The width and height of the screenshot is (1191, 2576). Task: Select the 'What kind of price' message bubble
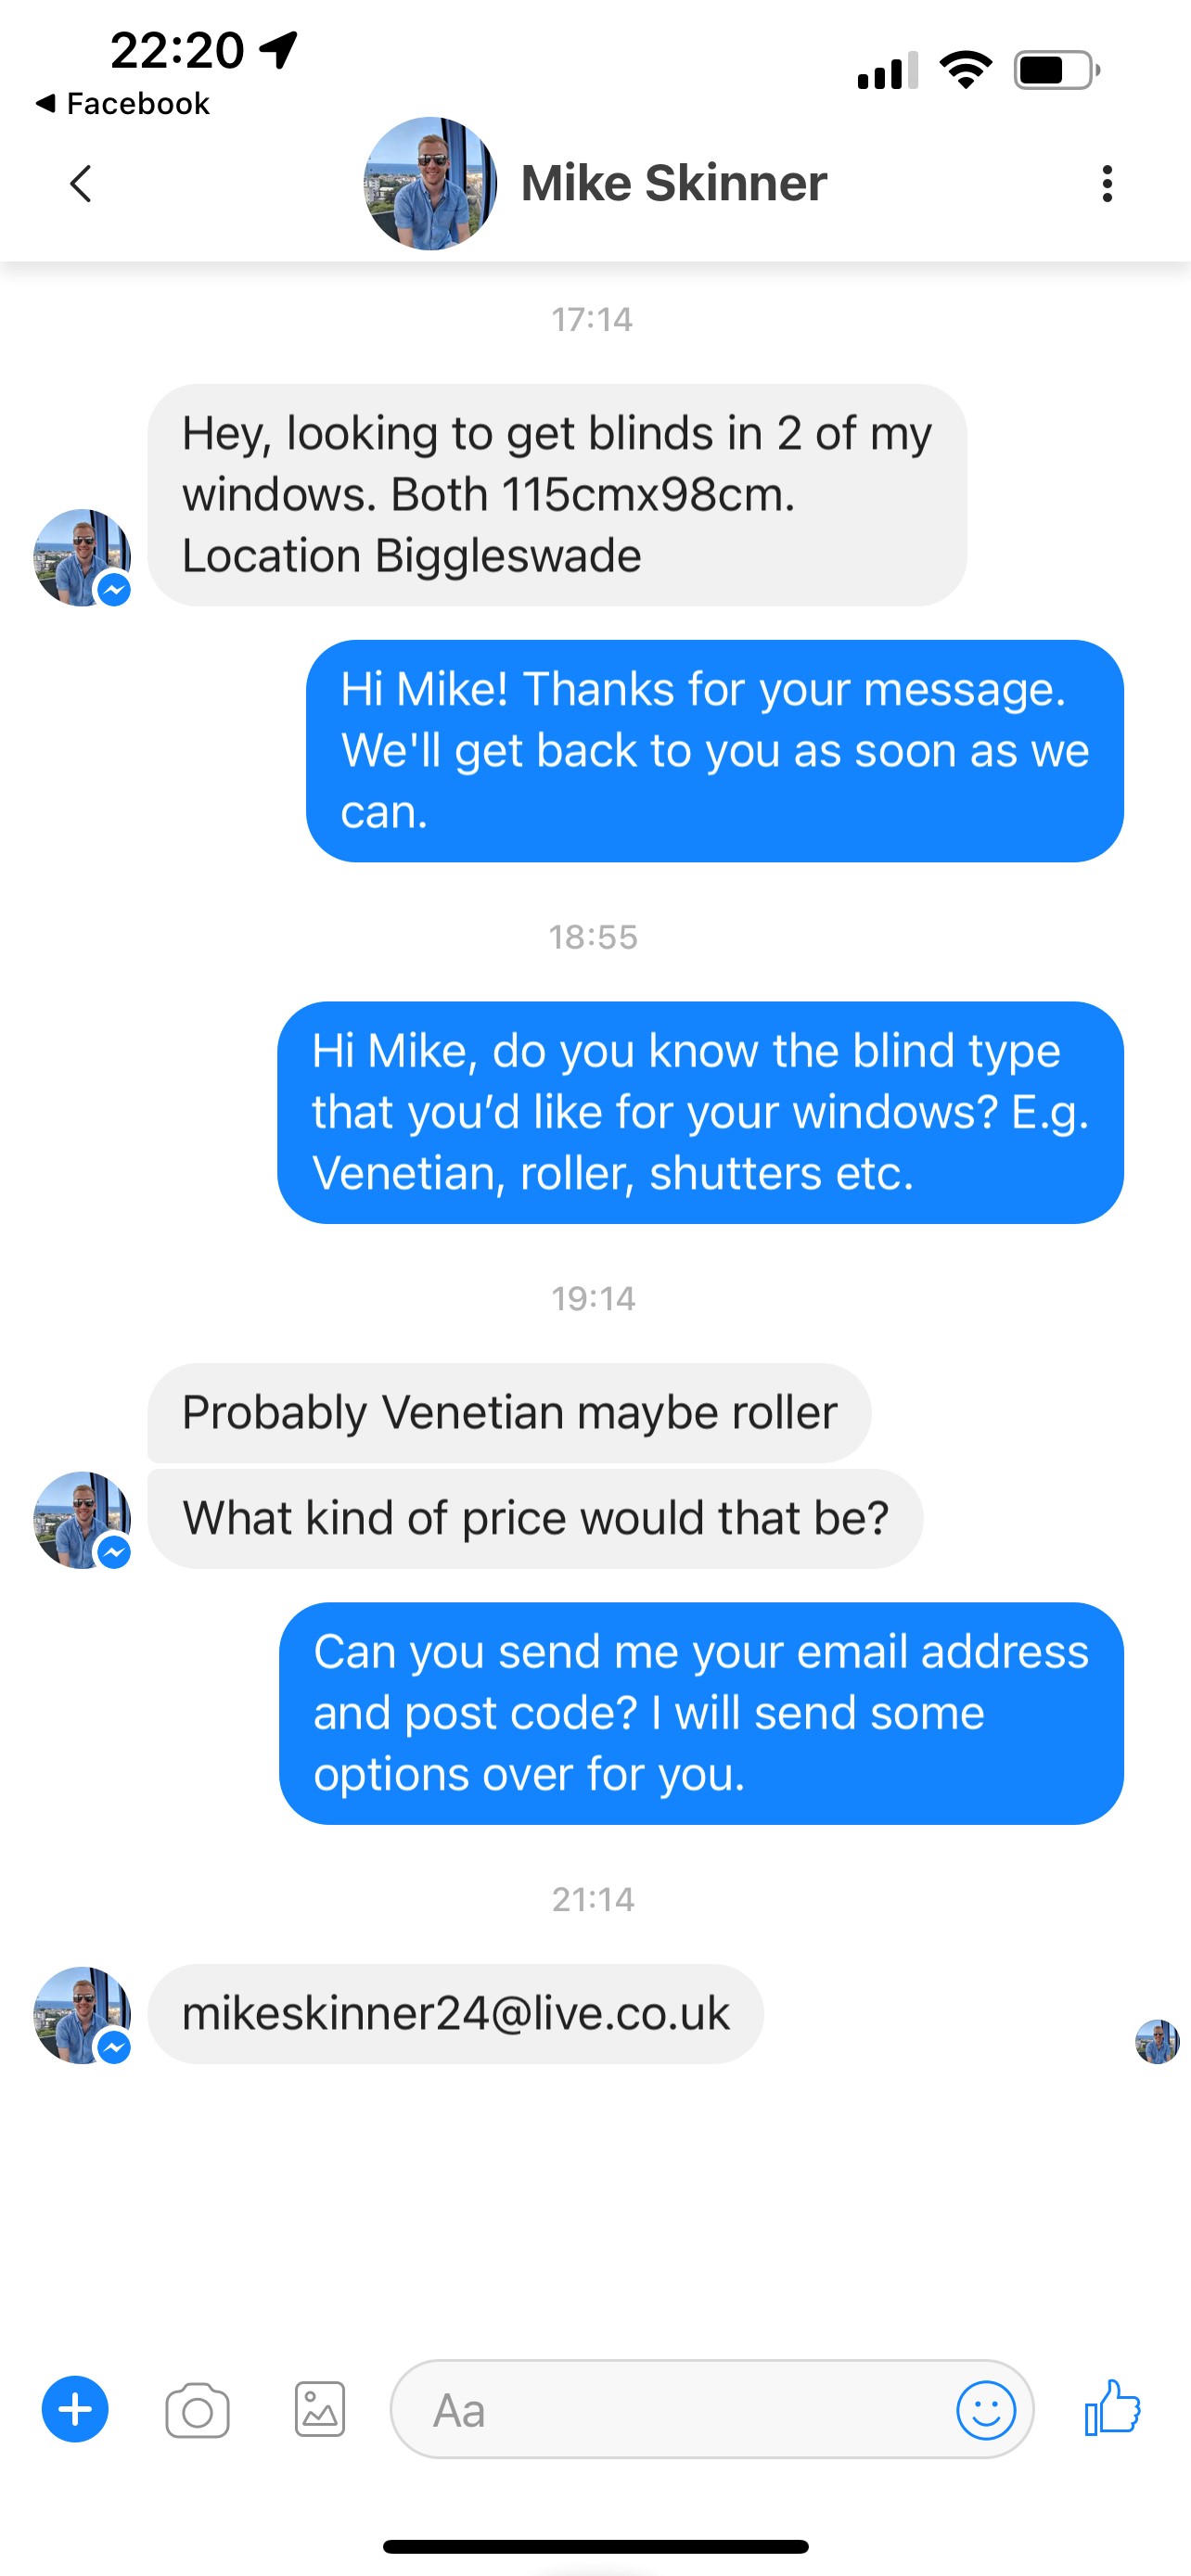(x=535, y=1518)
